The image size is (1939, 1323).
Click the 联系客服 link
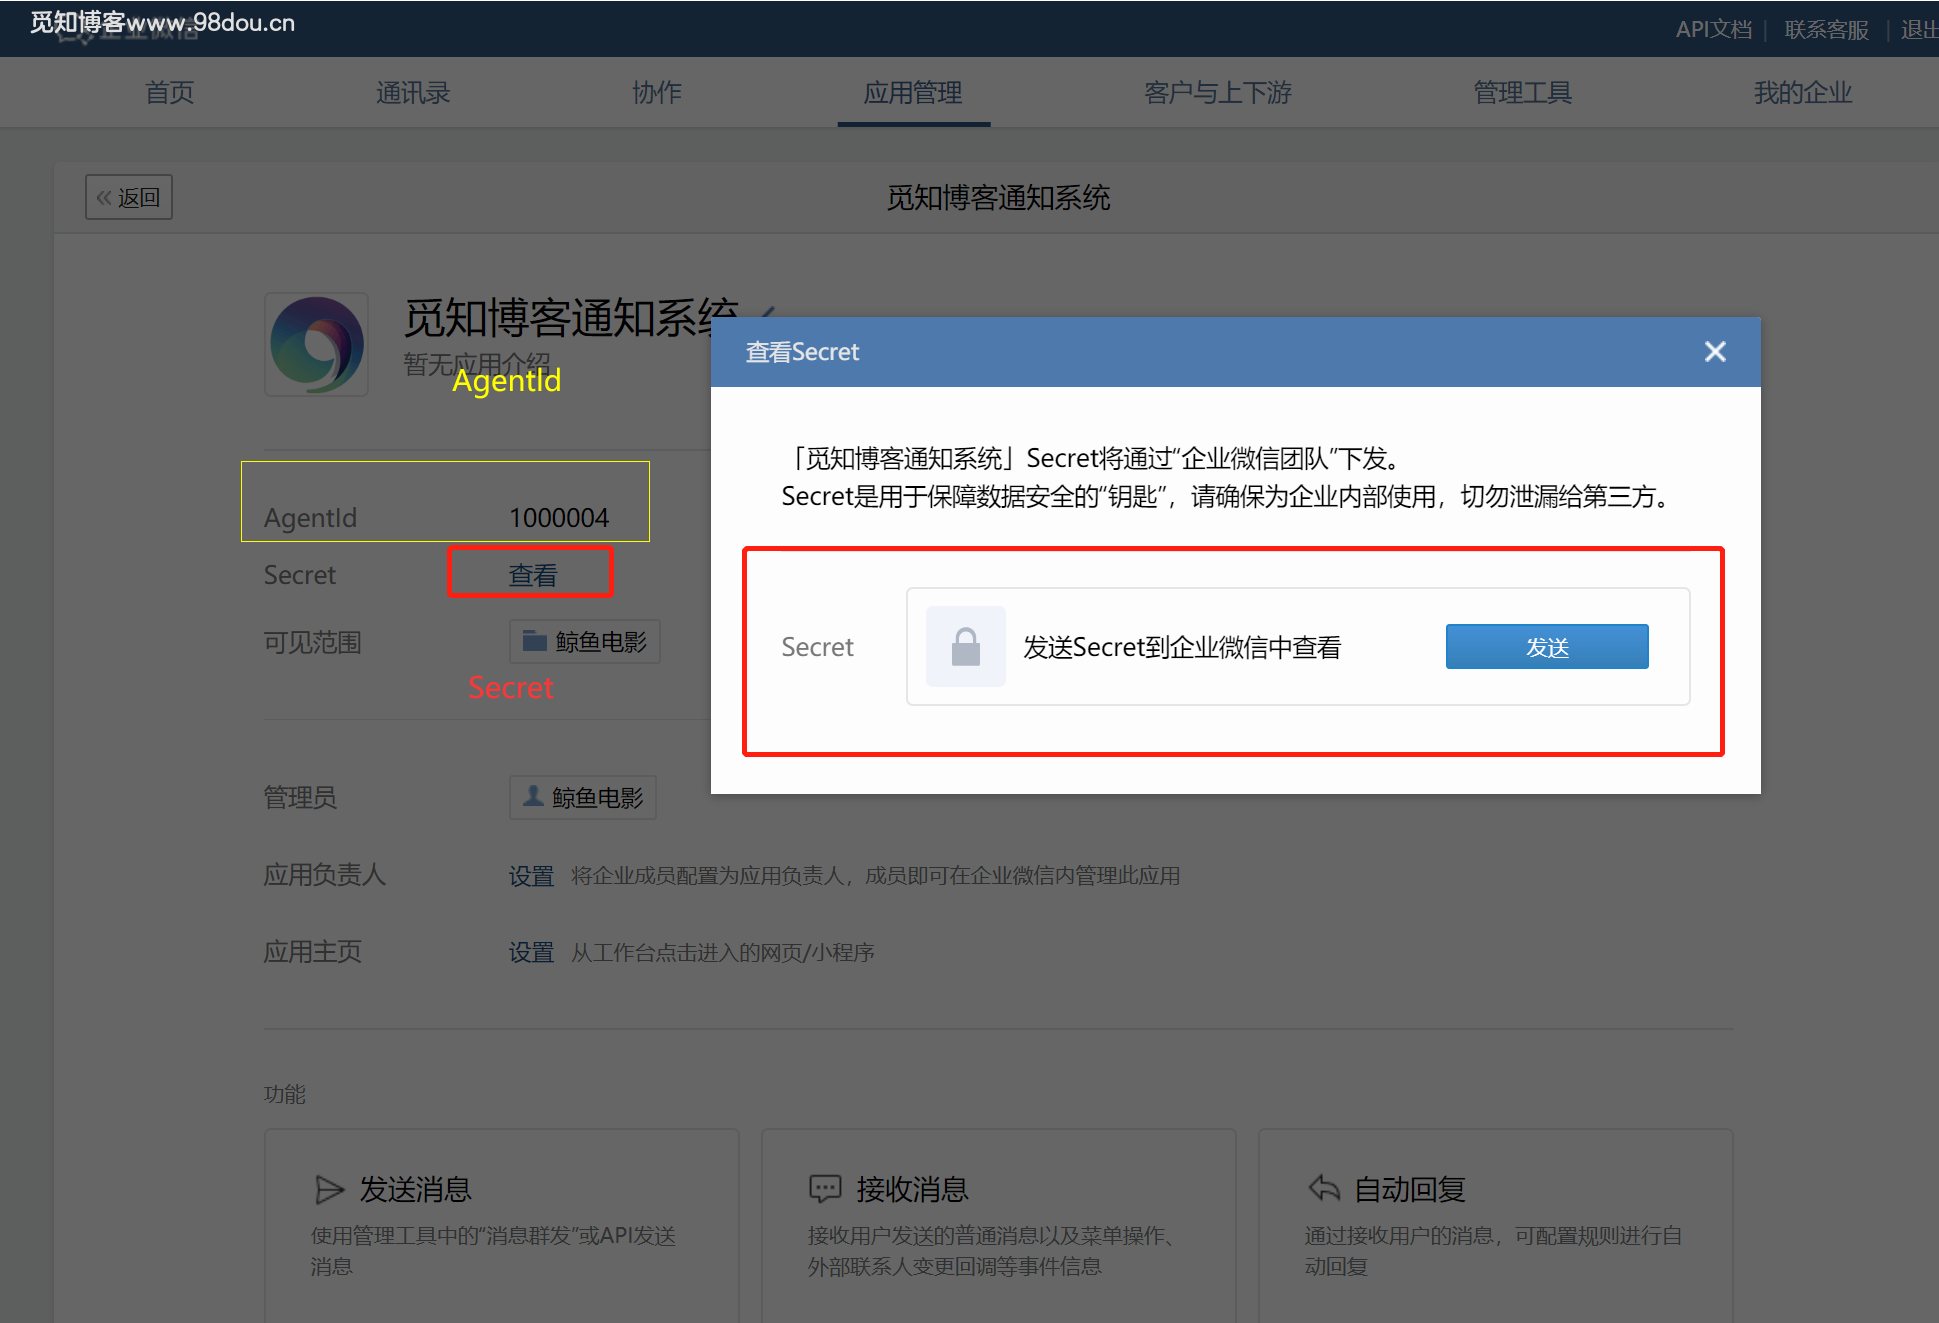click(x=1826, y=29)
